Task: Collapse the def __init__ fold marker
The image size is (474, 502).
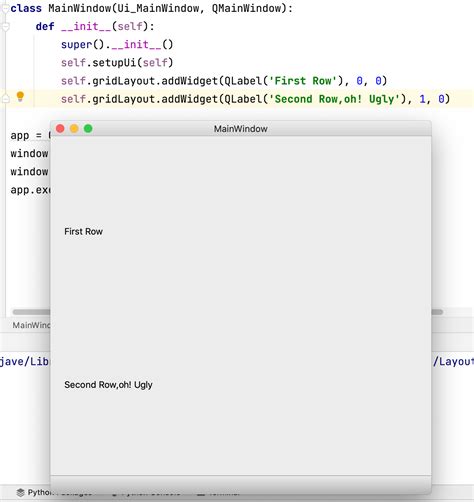Action: (6, 27)
